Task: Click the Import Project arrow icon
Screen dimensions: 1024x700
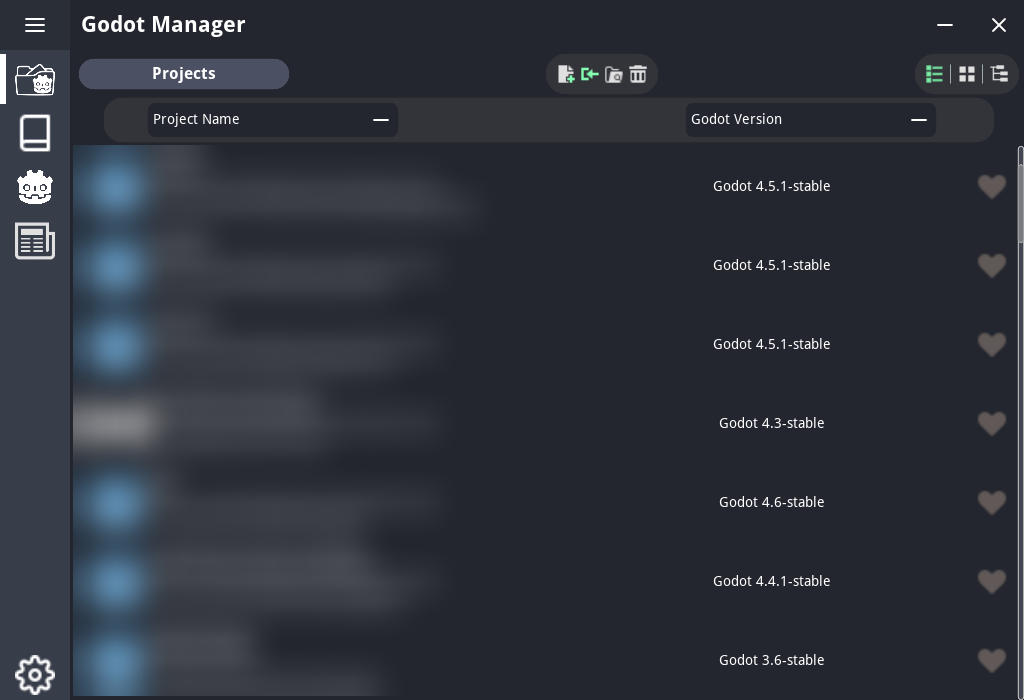Action: 590,74
